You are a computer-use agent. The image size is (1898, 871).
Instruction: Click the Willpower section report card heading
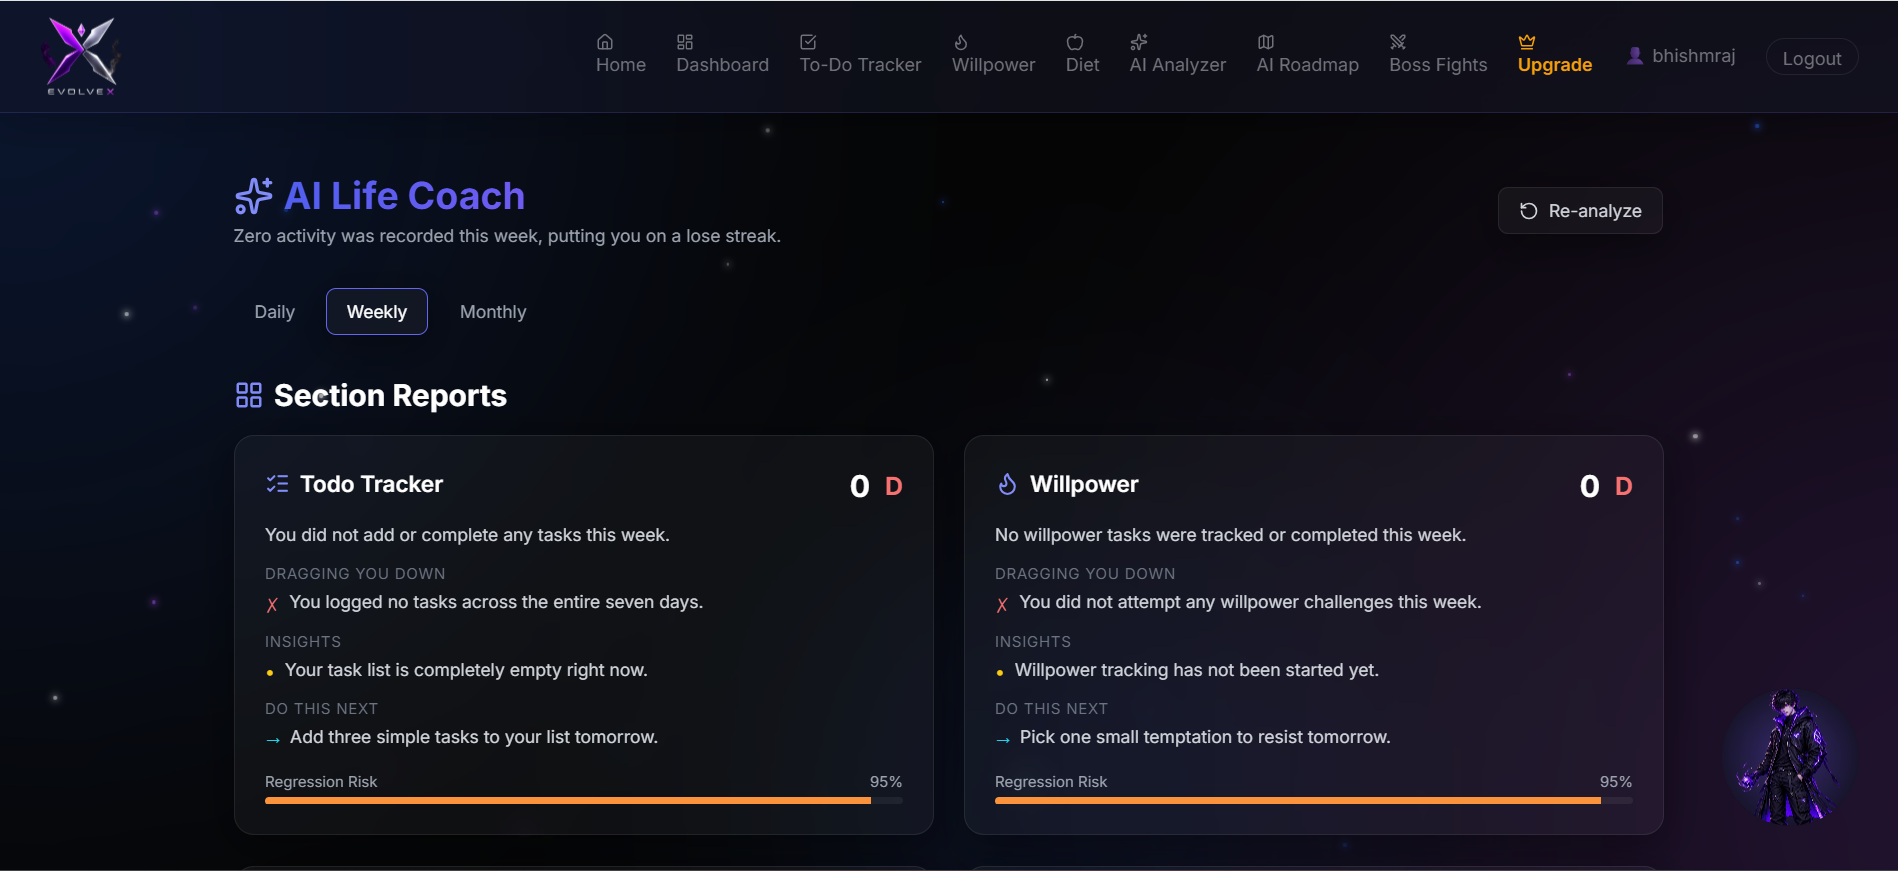pyautogui.click(x=1084, y=484)
